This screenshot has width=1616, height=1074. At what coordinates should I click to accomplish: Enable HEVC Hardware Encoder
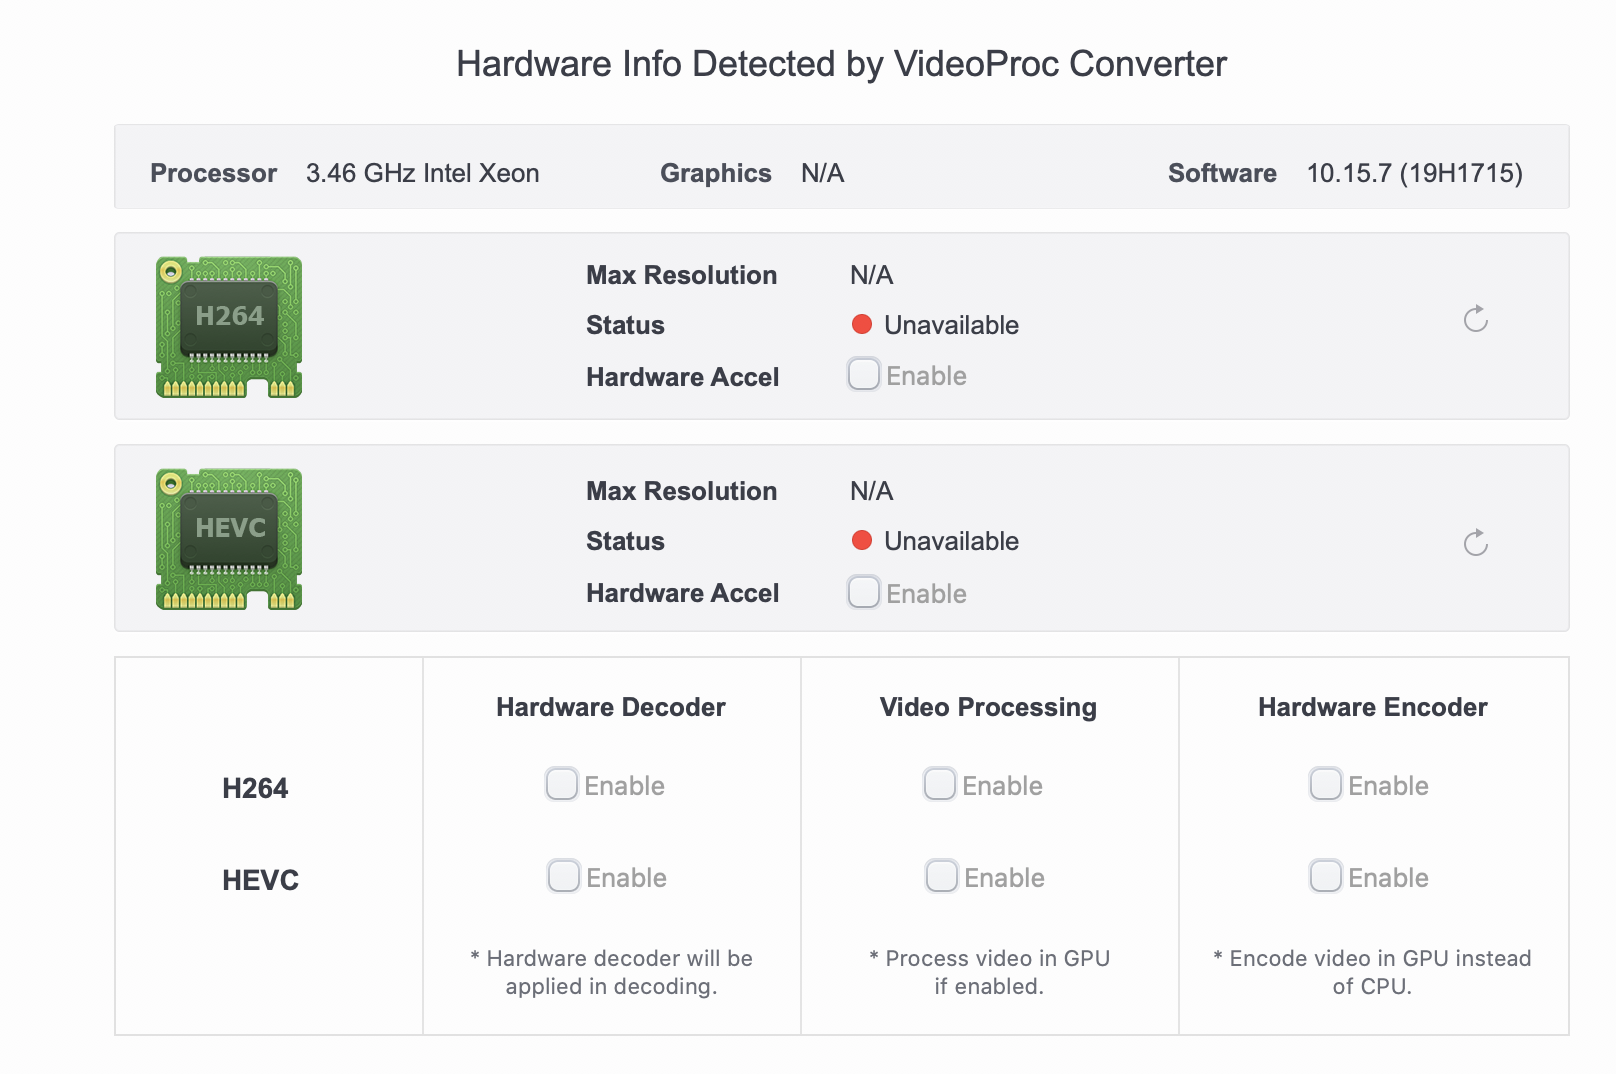(x=1326, y=876)
